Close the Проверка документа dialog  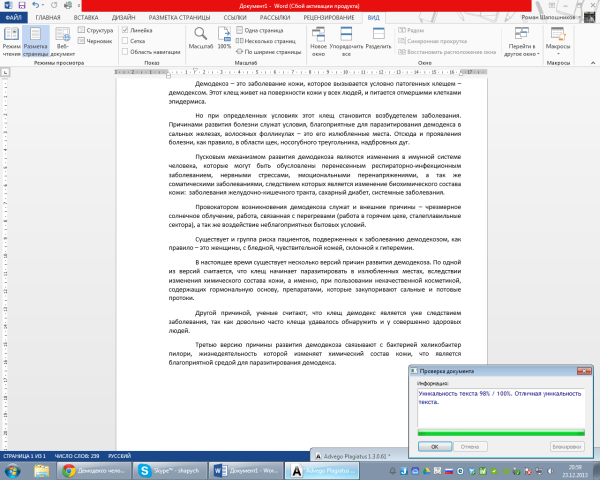(x=584, y=371)
